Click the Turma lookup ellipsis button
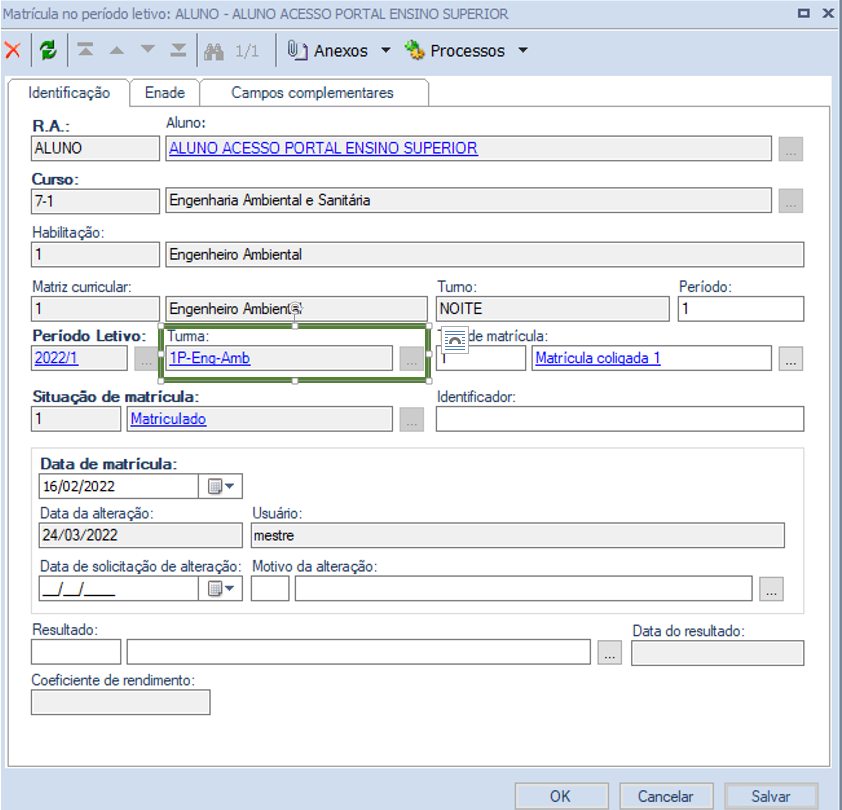 pos(412,359)
